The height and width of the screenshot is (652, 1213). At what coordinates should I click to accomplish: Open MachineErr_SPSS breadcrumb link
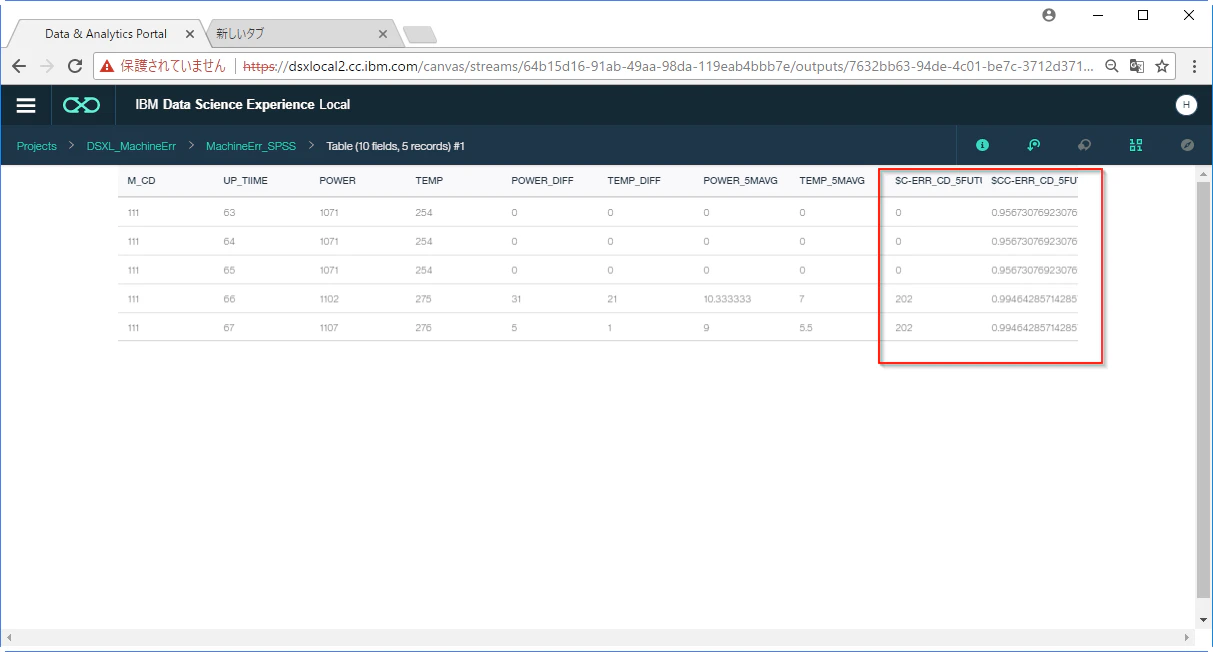251,146
